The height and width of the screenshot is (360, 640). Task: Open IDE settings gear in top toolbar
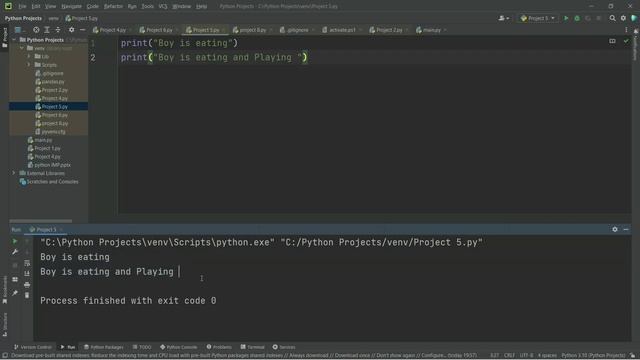pos(623,18)
